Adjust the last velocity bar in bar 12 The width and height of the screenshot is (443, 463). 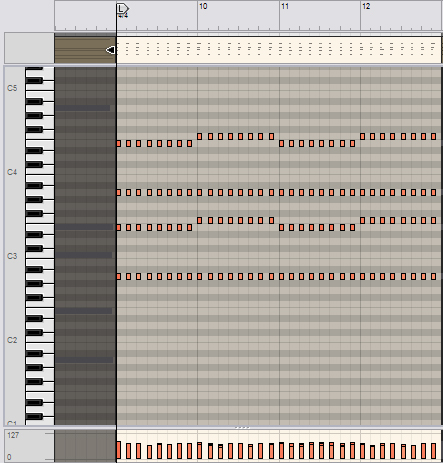pos(433,451)
